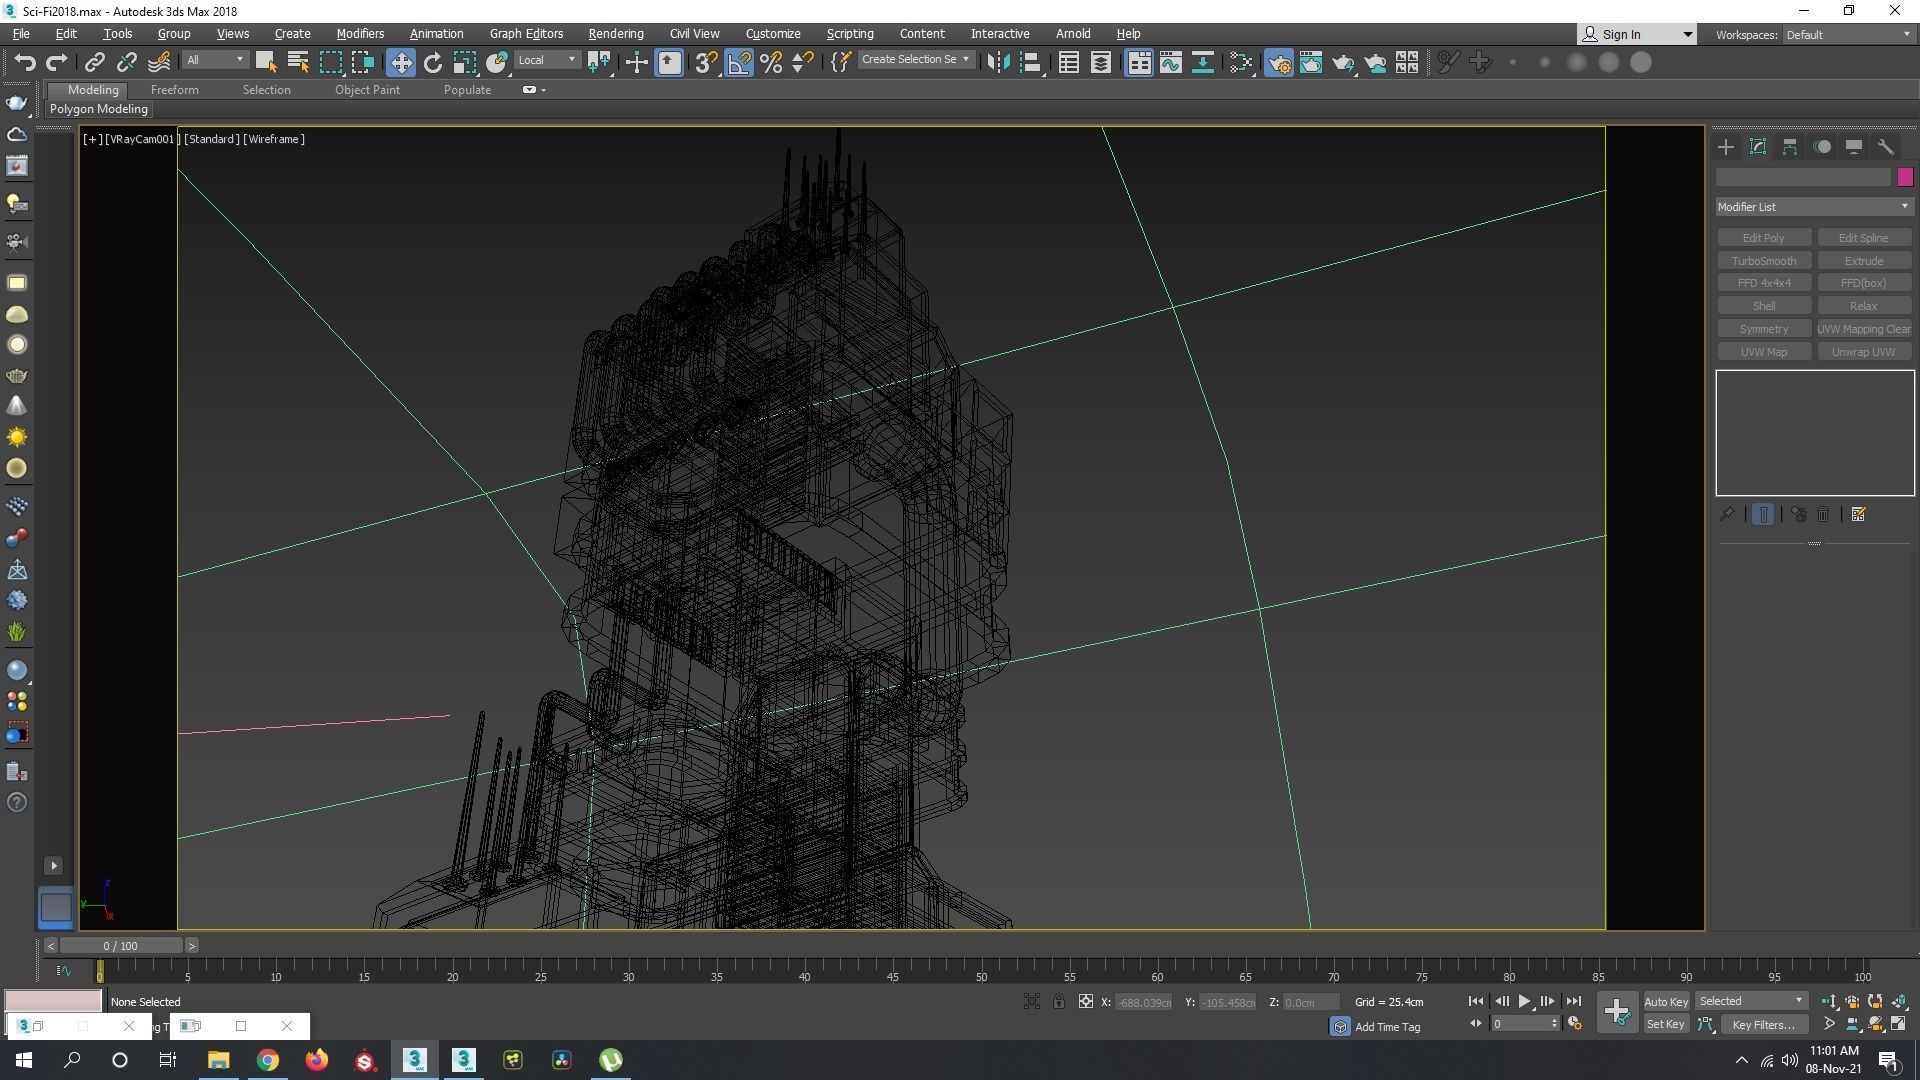Expand the Modifier List dropdown
Viewport: 1920px width, 1080px height.
[x=1813, y=207]
